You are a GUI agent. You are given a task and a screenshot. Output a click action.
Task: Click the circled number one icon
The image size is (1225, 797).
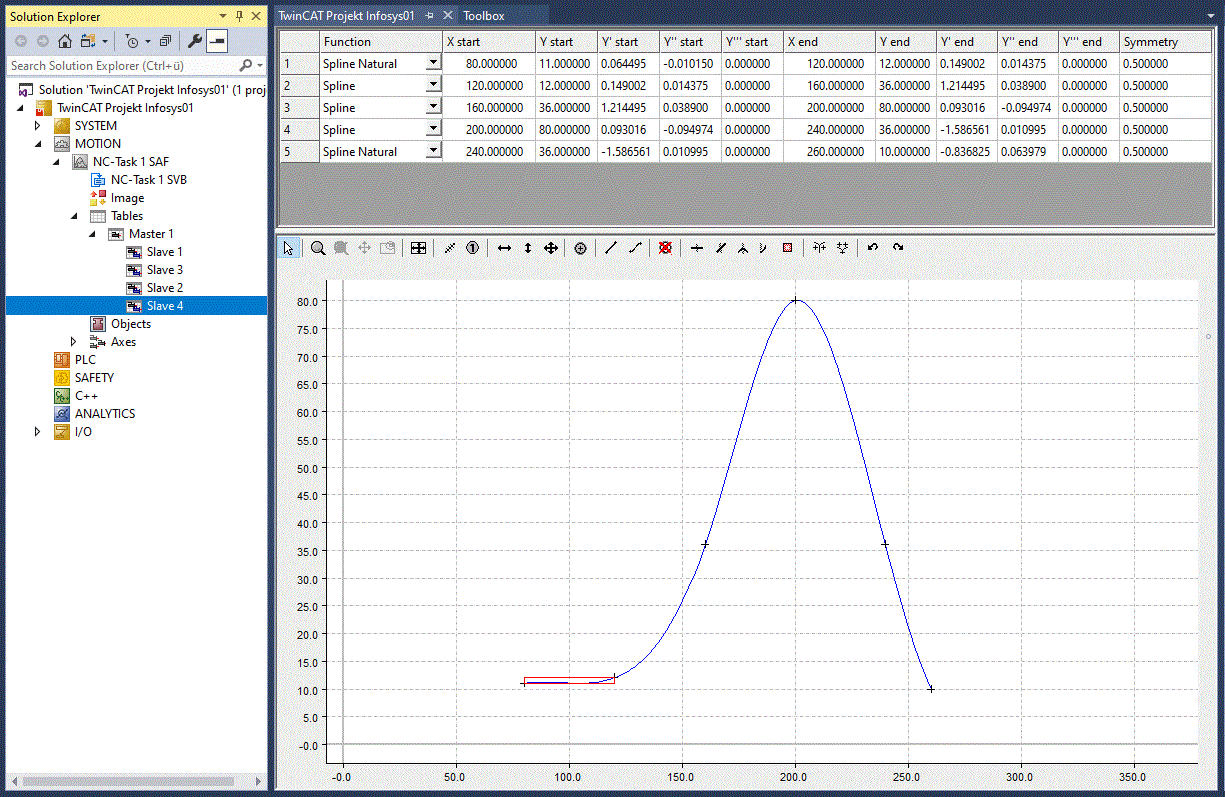tap(473, 248)
